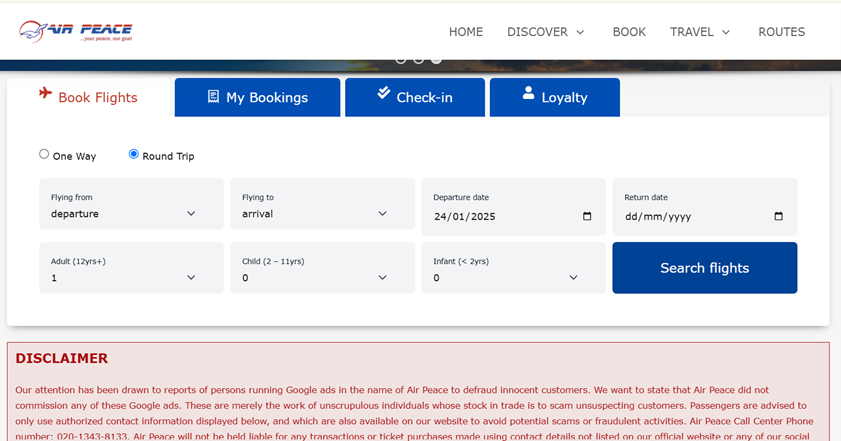The height and width of the screenshot is (441, 841).
Task: Expand the TRAVEL navigation menu
Action: (700, 32)
